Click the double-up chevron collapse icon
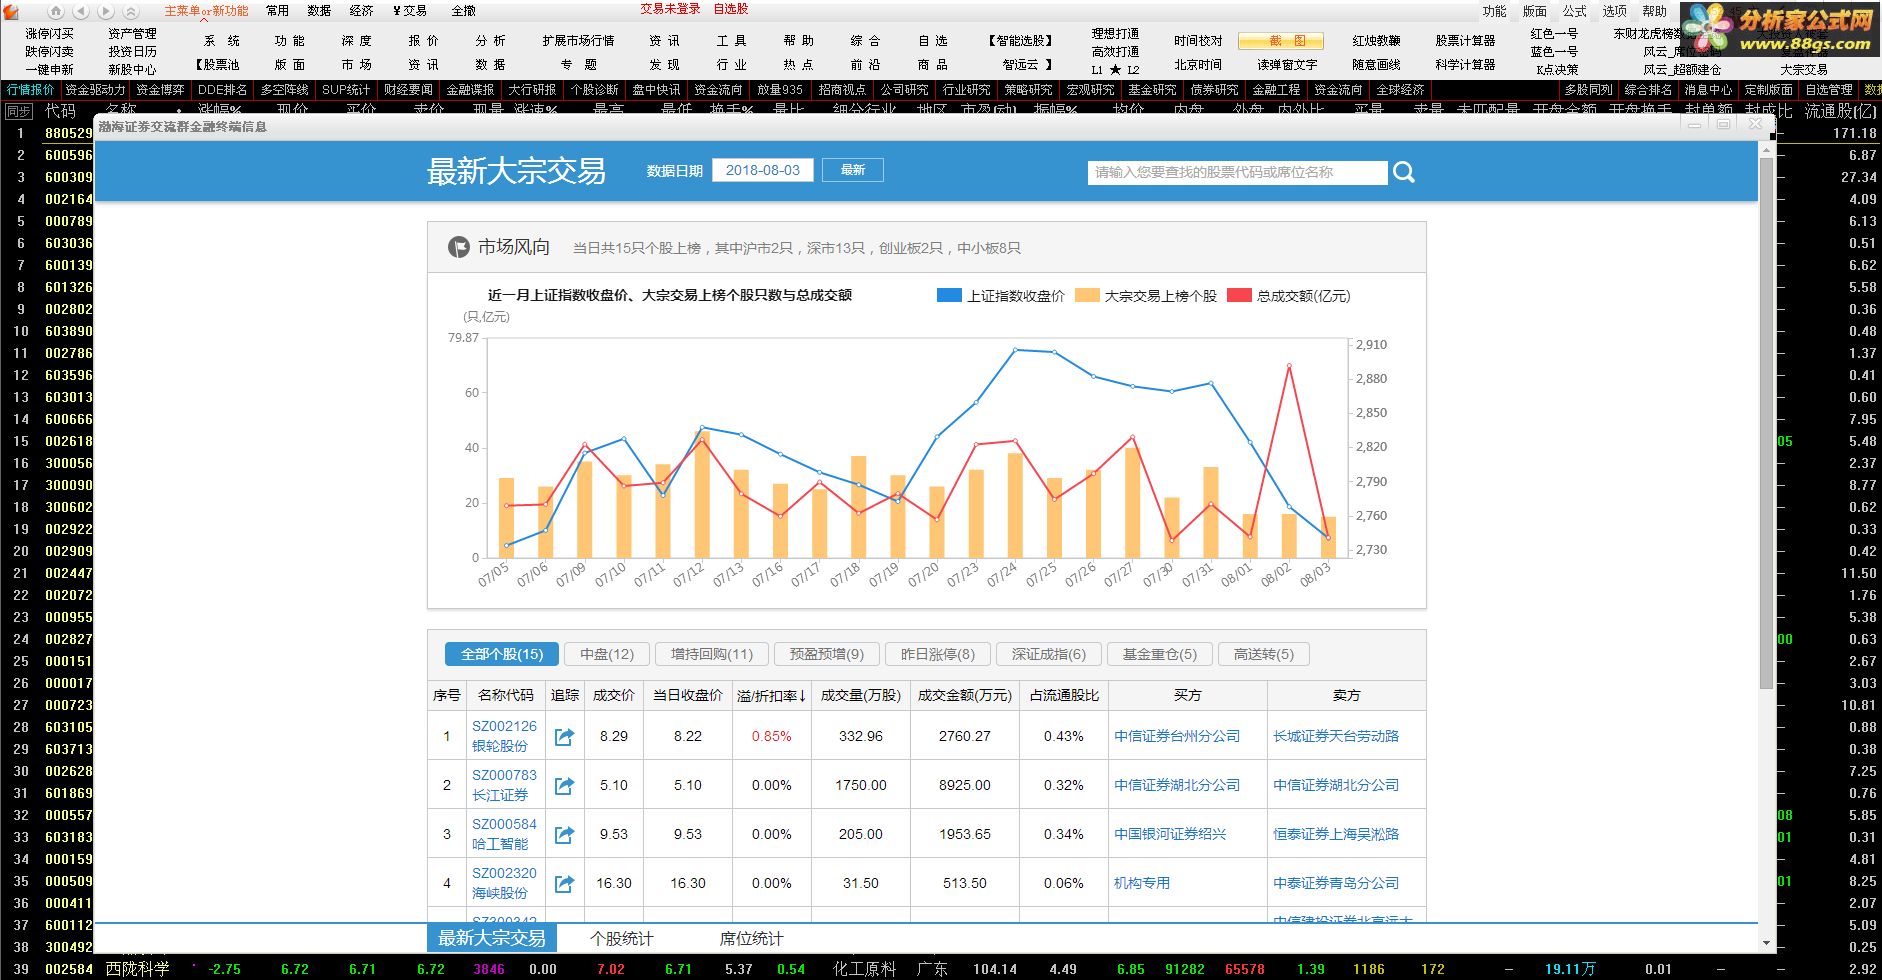 click(x=131, y=11)
